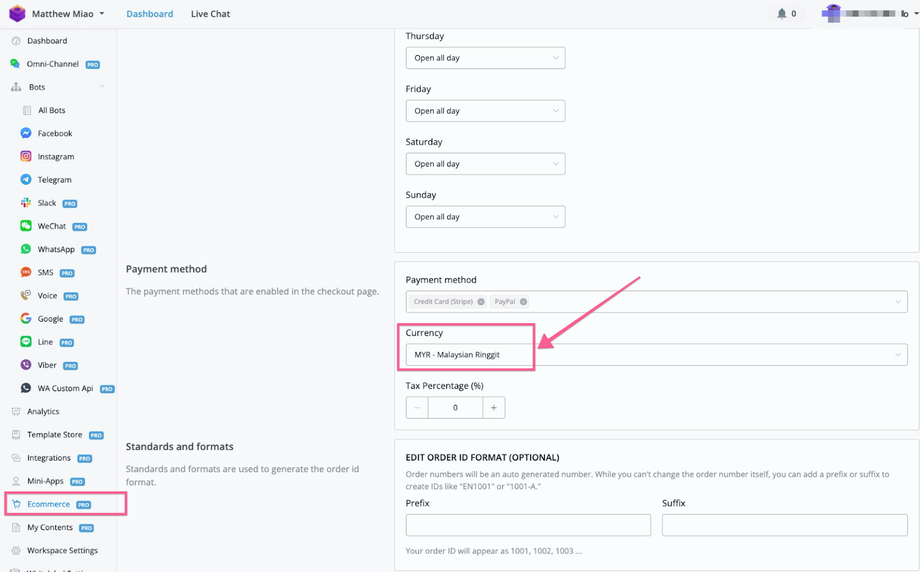Go to the Dashboard top tab

[149, 14]
